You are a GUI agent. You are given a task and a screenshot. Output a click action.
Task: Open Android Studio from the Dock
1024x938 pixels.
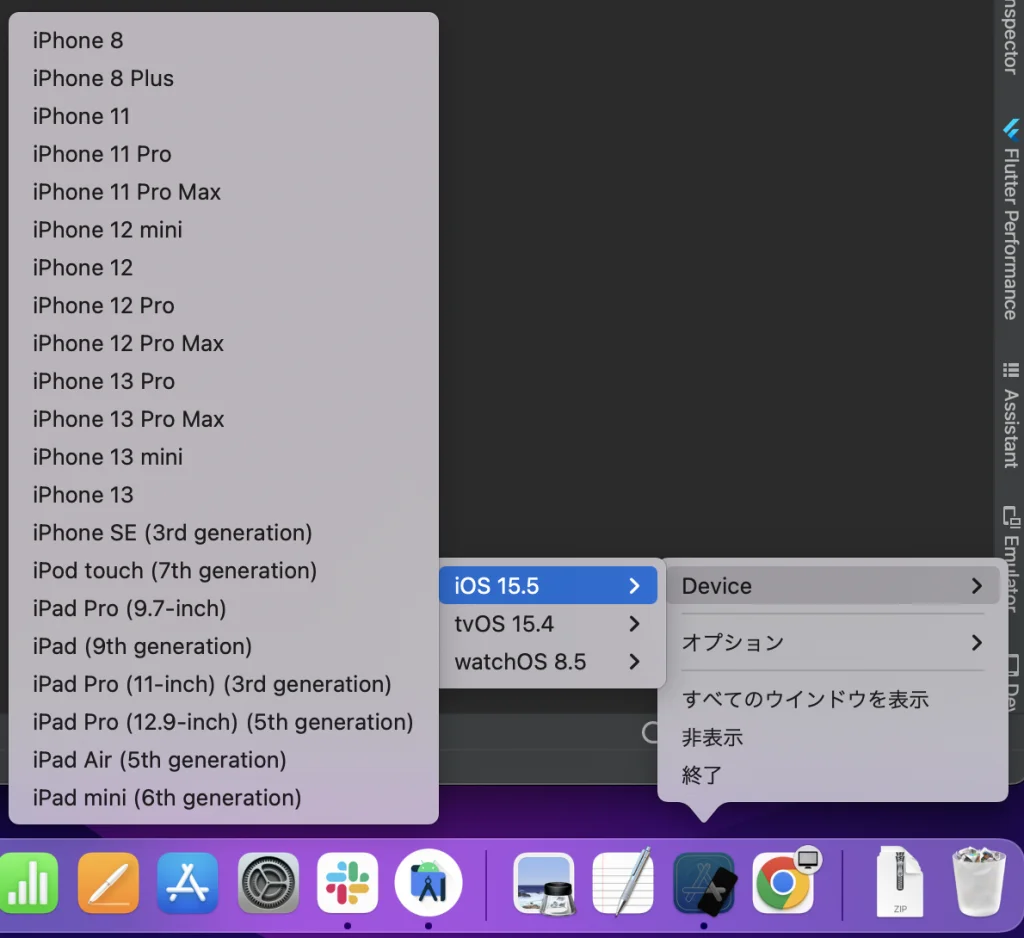point(428,882)
